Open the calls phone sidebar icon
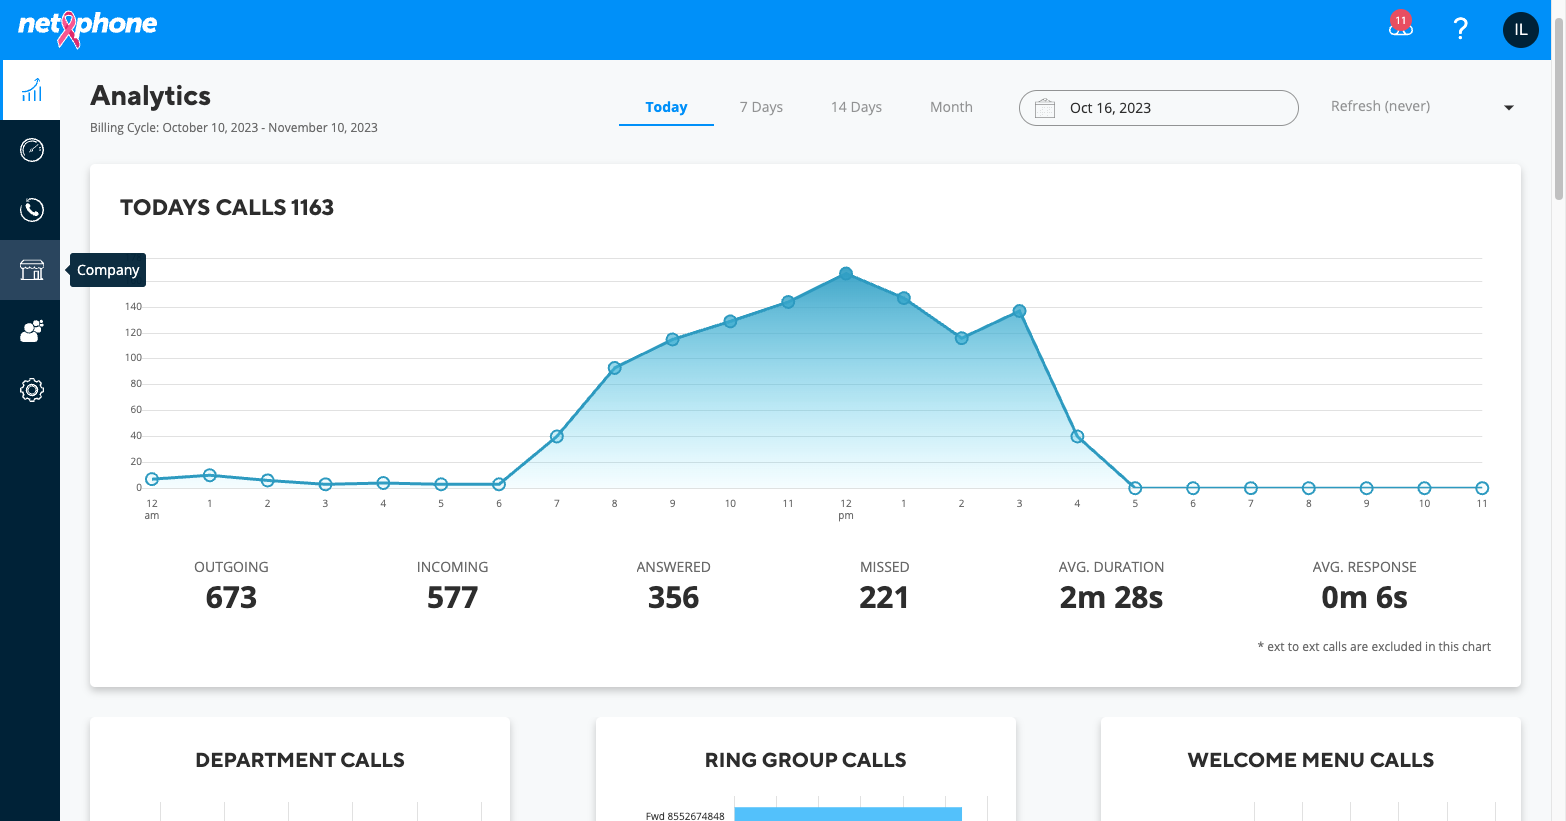 pyautogui.click(x=31, y=210)
